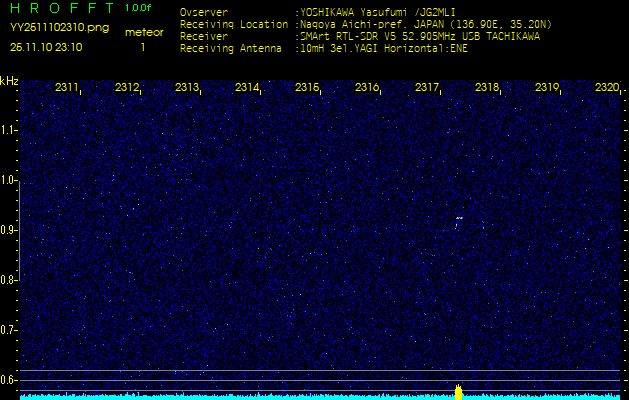Click the 0.7 frequency axis label
Viewport: 629px width, 400px height.
coord(9,329)
